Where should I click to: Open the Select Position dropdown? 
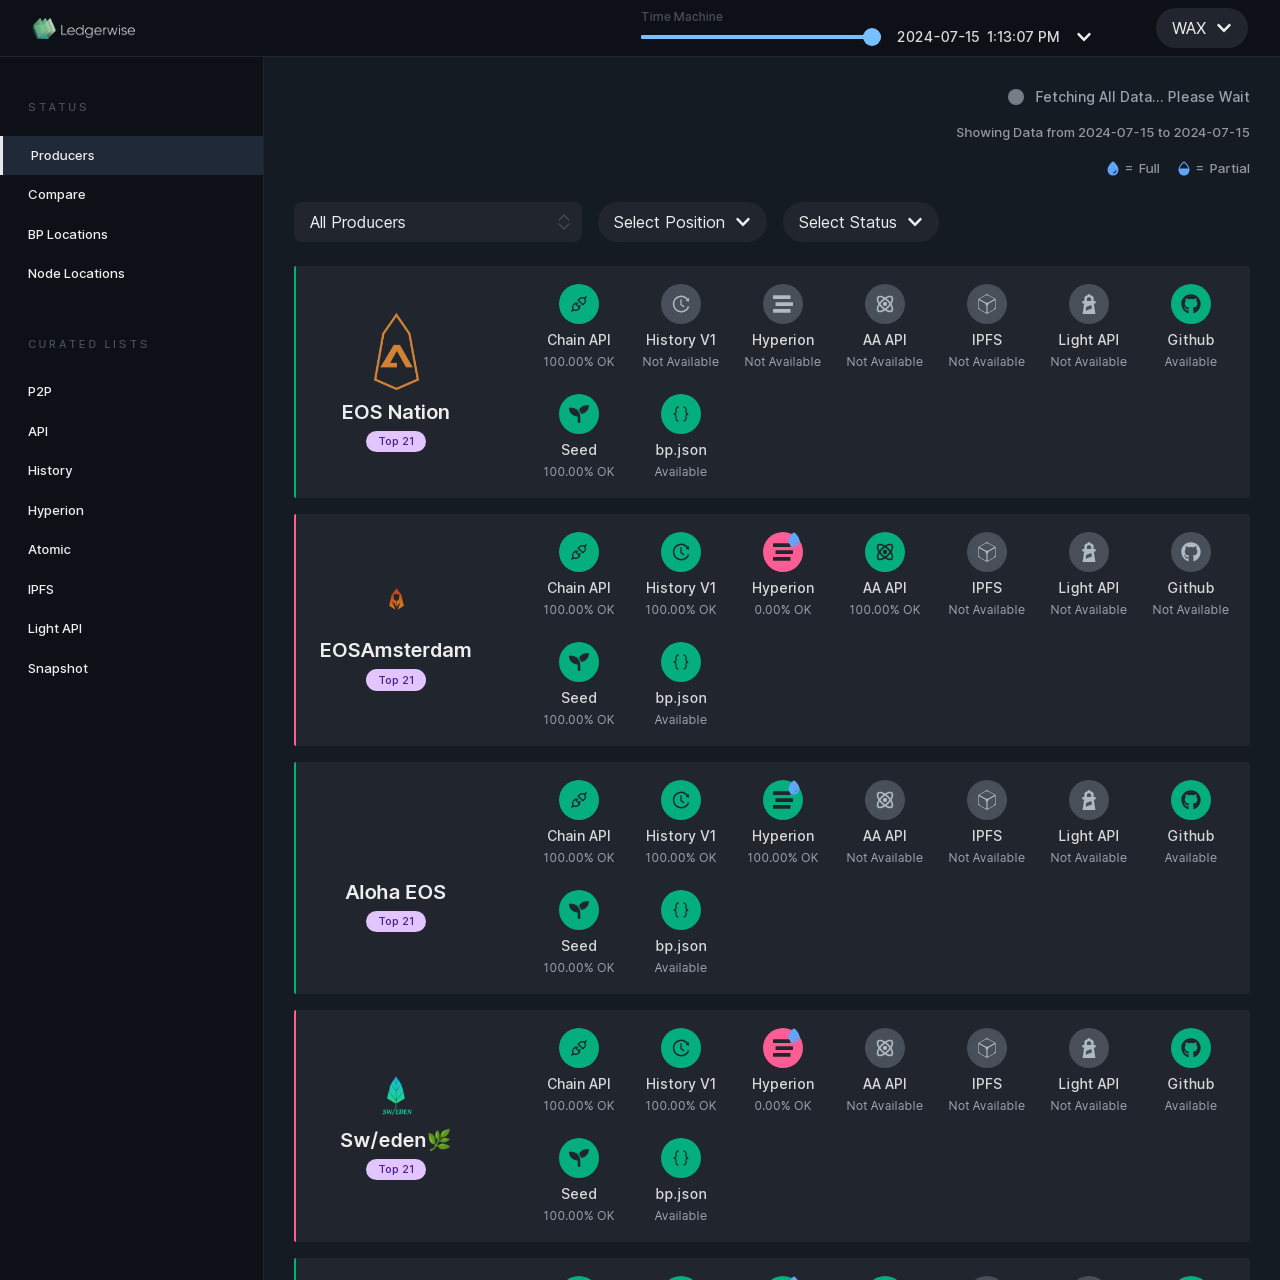pos(682,222)
